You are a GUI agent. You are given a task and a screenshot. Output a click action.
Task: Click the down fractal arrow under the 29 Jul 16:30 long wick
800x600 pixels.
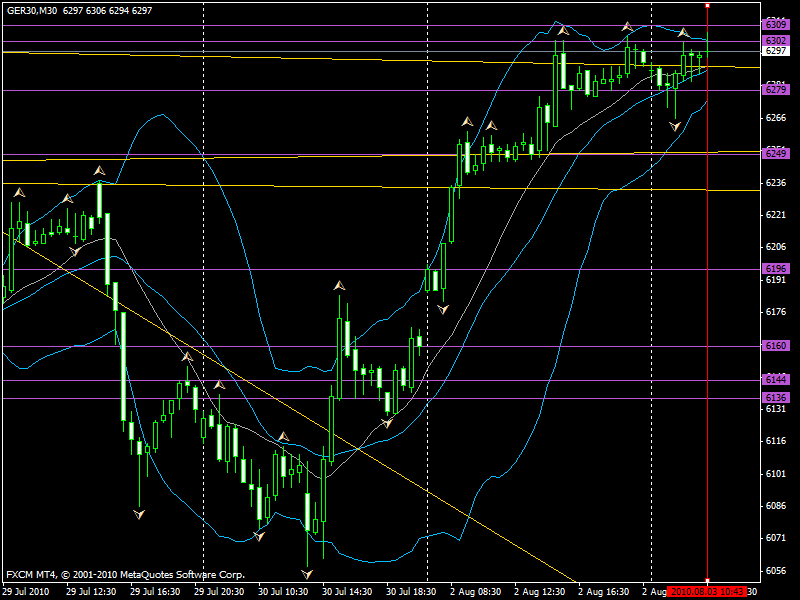tap(139, 514)
